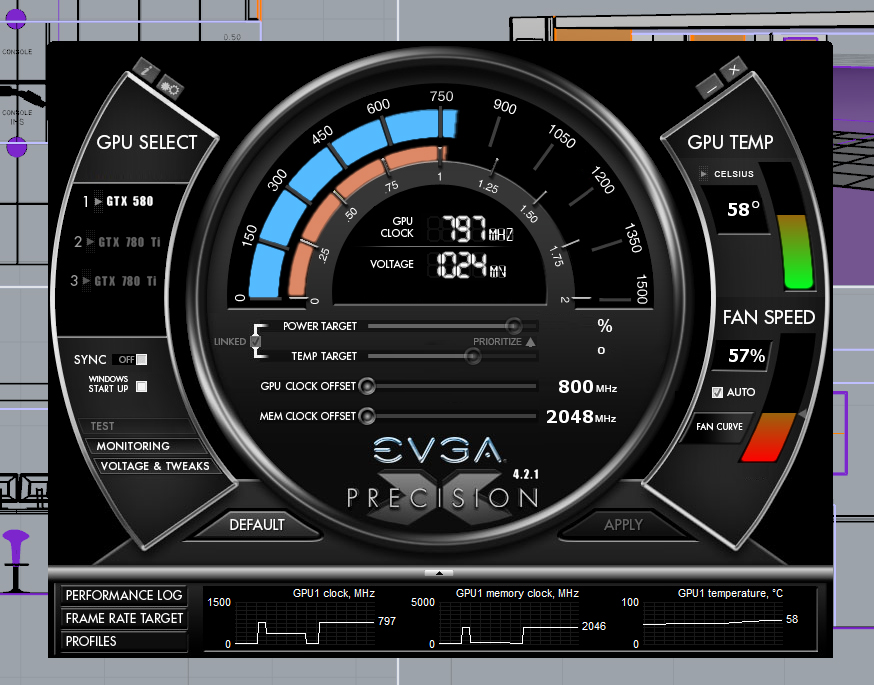Click the GPU1 memory clock MHz graph
874x685 pixels.
509,623
